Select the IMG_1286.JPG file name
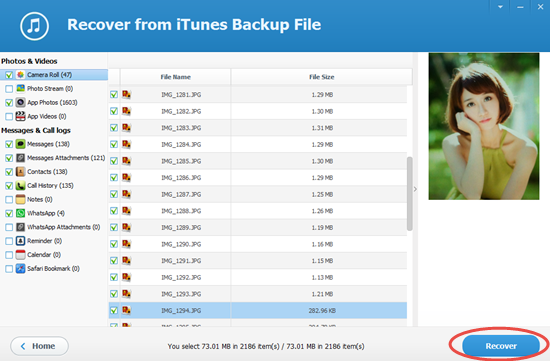 pos(181,178)
